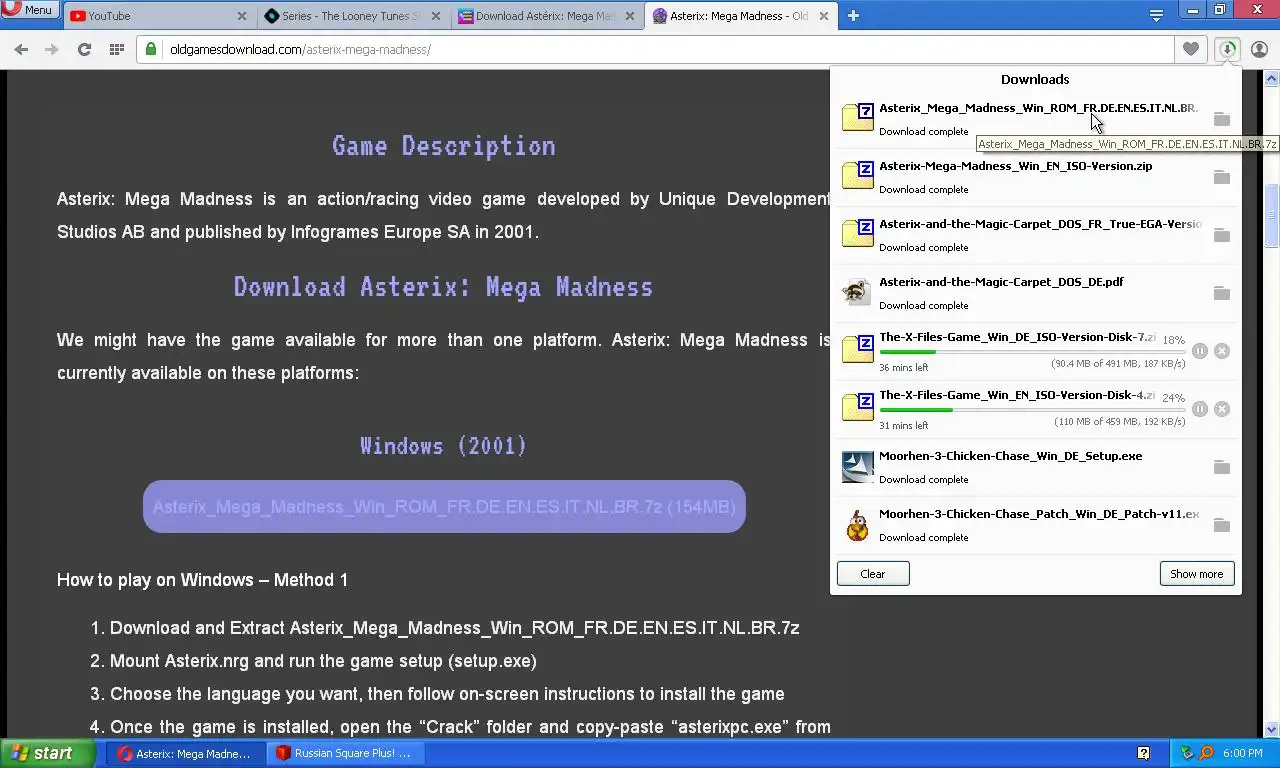Cancel the X-Files EN Disk-4 download
The height and width of the screenshot is (768, 1280).
click(x=1222, y=409)
